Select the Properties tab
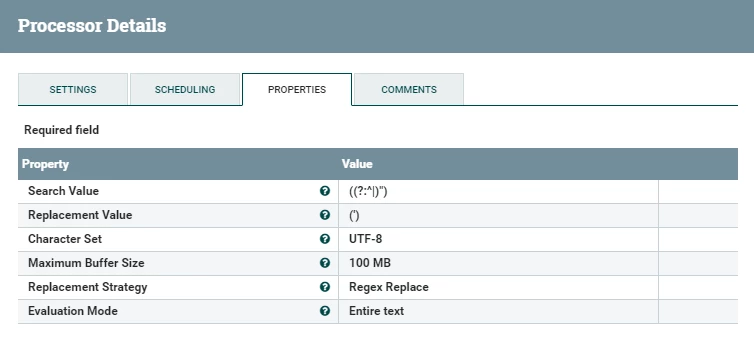This screenshot has height=361, width=754. click(297, 89)
